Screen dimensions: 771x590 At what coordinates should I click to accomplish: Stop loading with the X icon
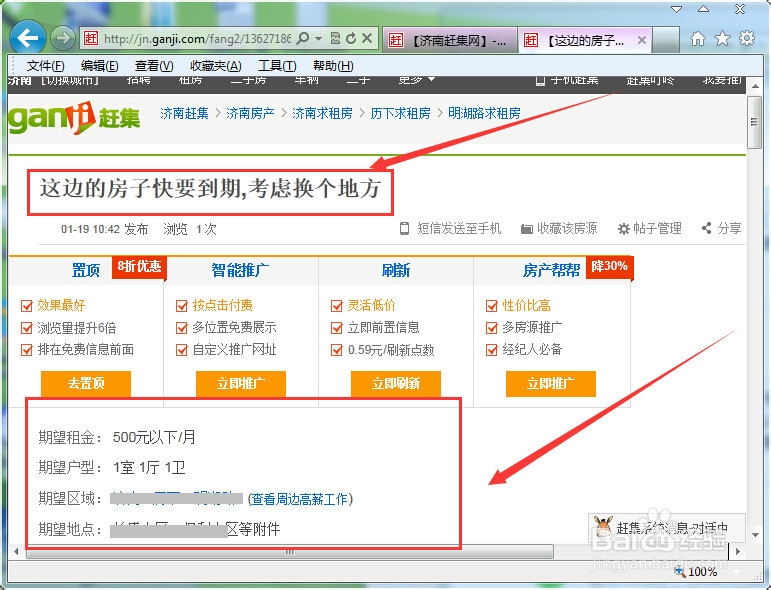tap(367, 38)
